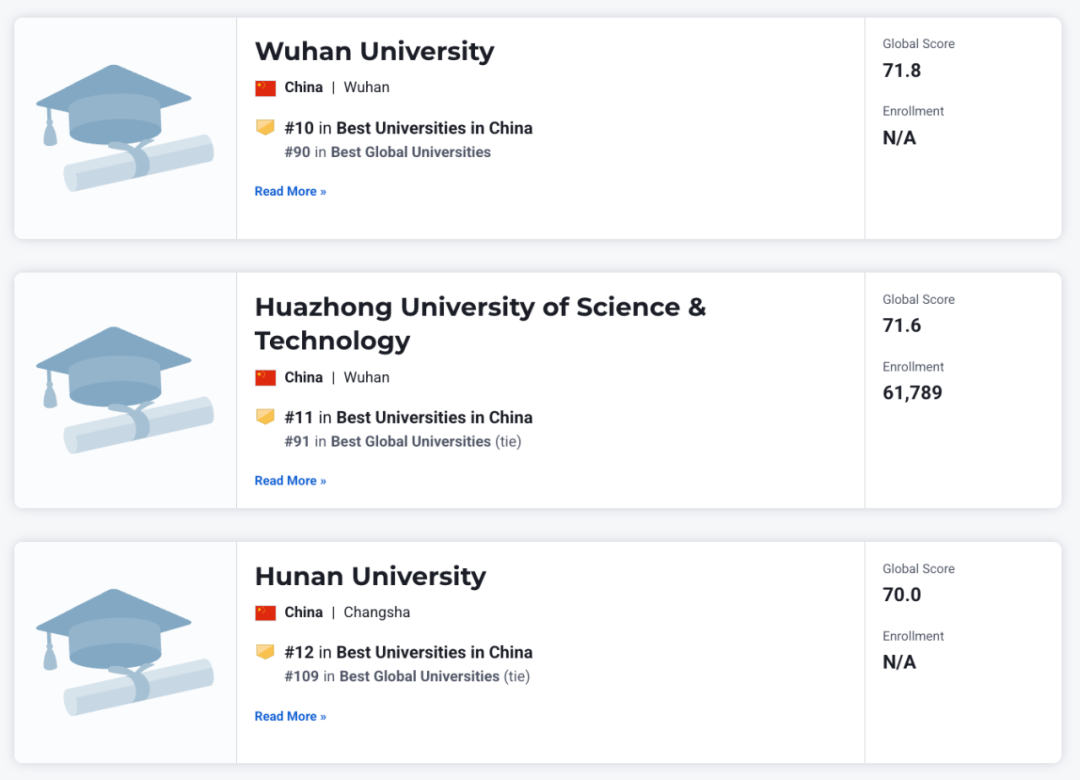The width and height of the screenshot is (1080, 780).
Task: Click the China flag icon under Wuhan University
Action: click(265, 88)
